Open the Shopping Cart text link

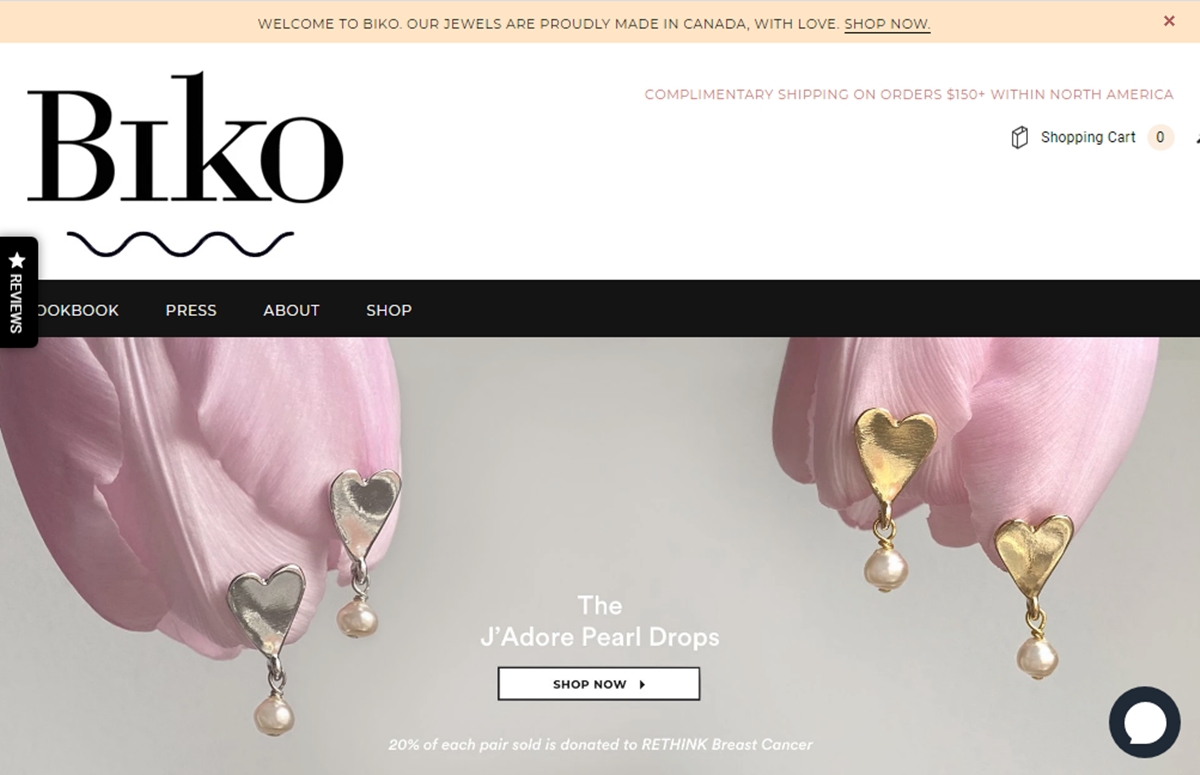(1088, 137)
